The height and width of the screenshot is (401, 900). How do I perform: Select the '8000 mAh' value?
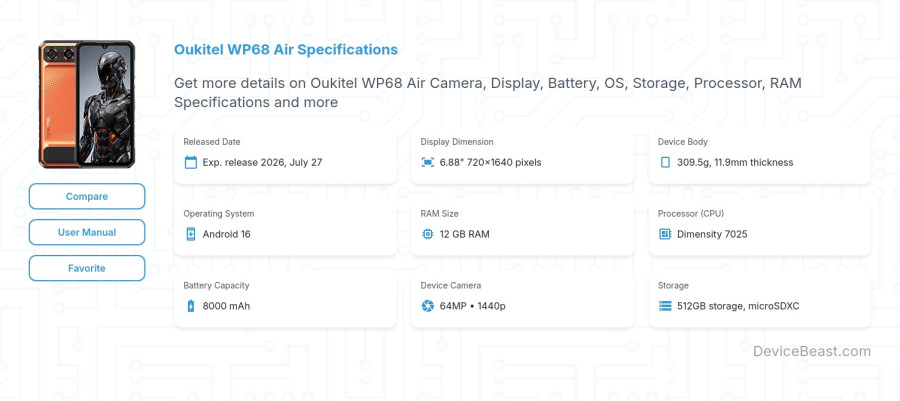[226, 306]
